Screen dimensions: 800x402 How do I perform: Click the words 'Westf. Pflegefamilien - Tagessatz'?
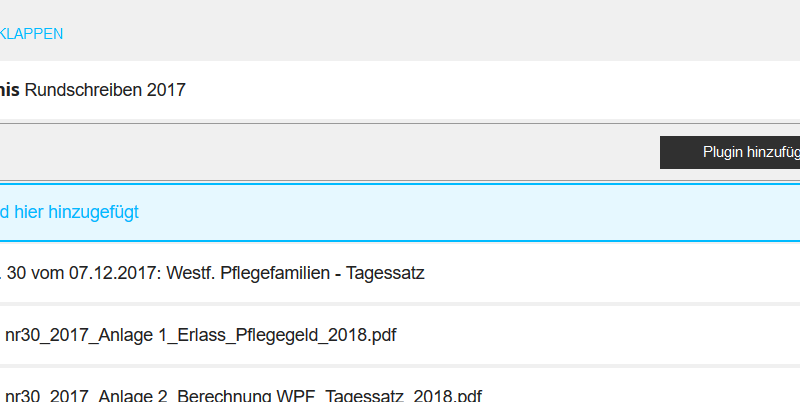click(x=295, y=273)
